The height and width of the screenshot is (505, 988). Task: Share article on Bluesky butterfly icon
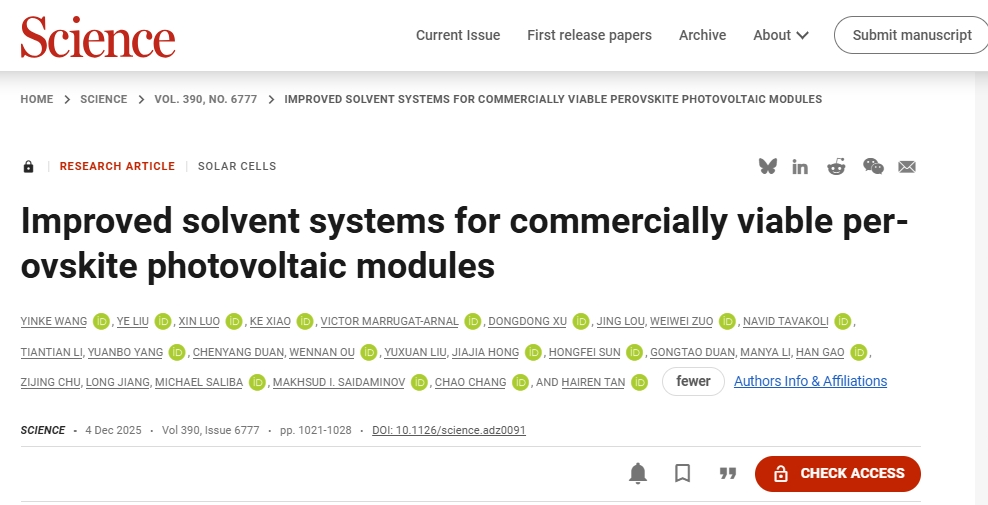(x=767, y=167)
